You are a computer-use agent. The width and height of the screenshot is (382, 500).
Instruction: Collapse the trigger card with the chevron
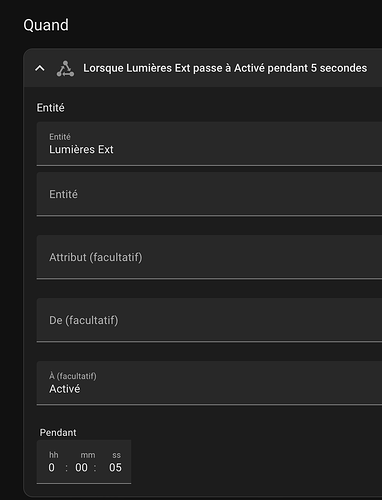pos(40,68)
